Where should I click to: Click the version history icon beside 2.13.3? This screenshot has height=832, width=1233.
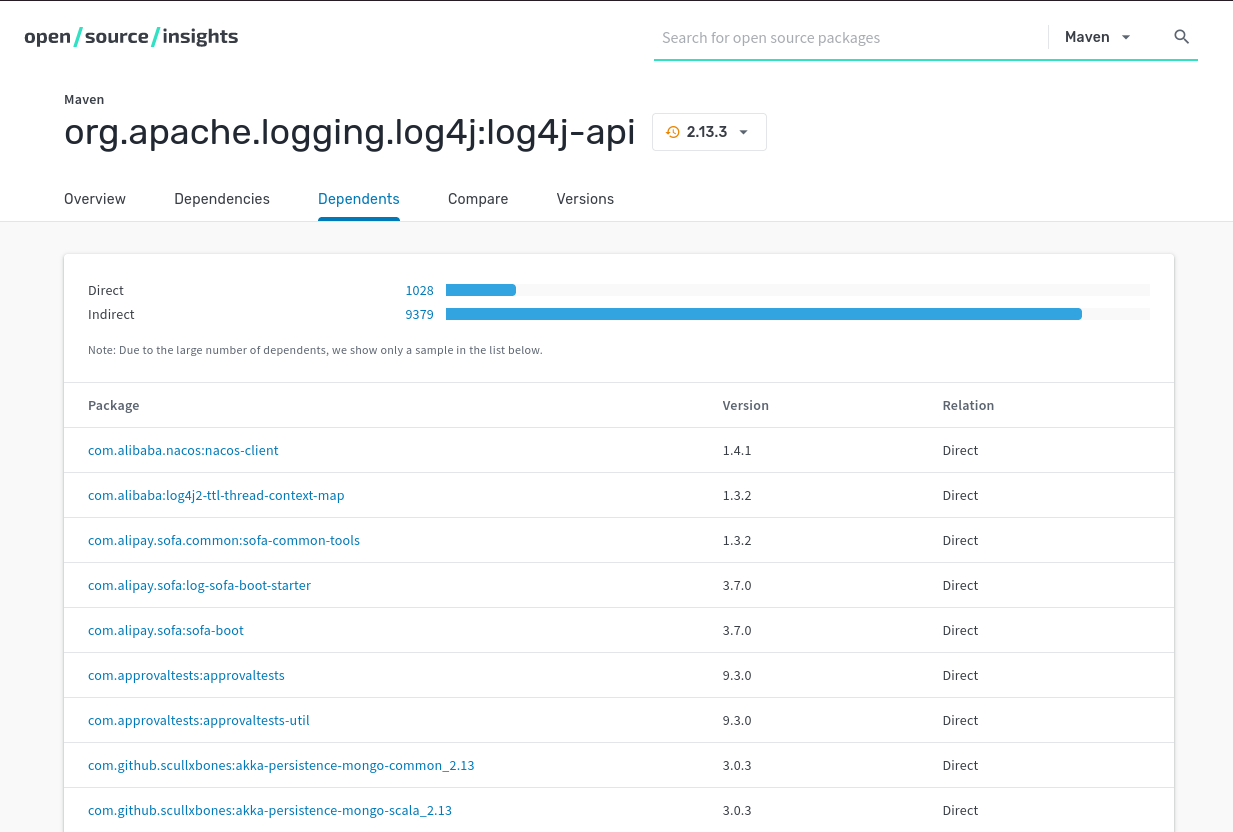point(673,132)
